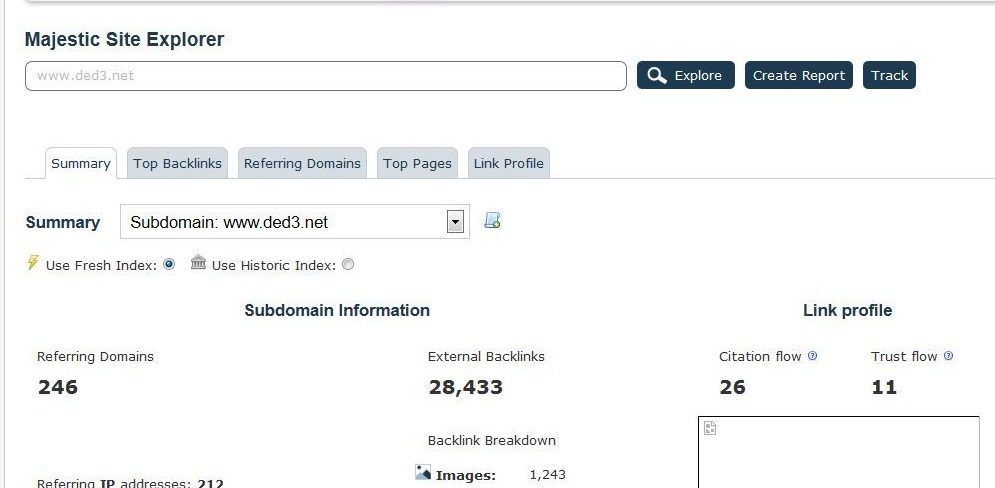This screenshot has width=995, height=488.
Task: Focus the www.ded3.net search field
Action: coord(326,76)
